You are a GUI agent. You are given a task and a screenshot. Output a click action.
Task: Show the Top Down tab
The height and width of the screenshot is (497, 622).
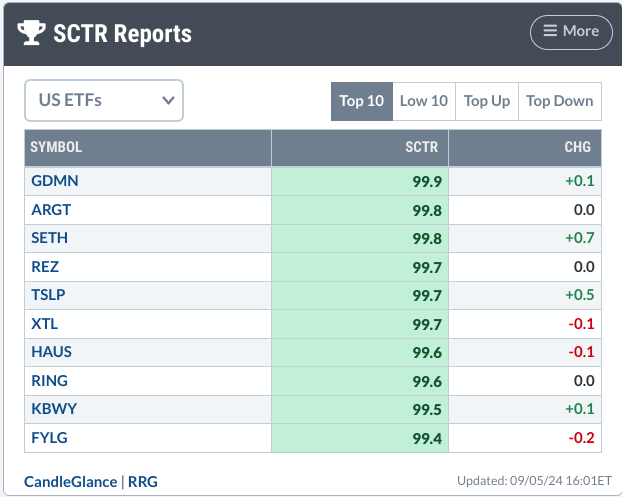[x=559, y=100]
